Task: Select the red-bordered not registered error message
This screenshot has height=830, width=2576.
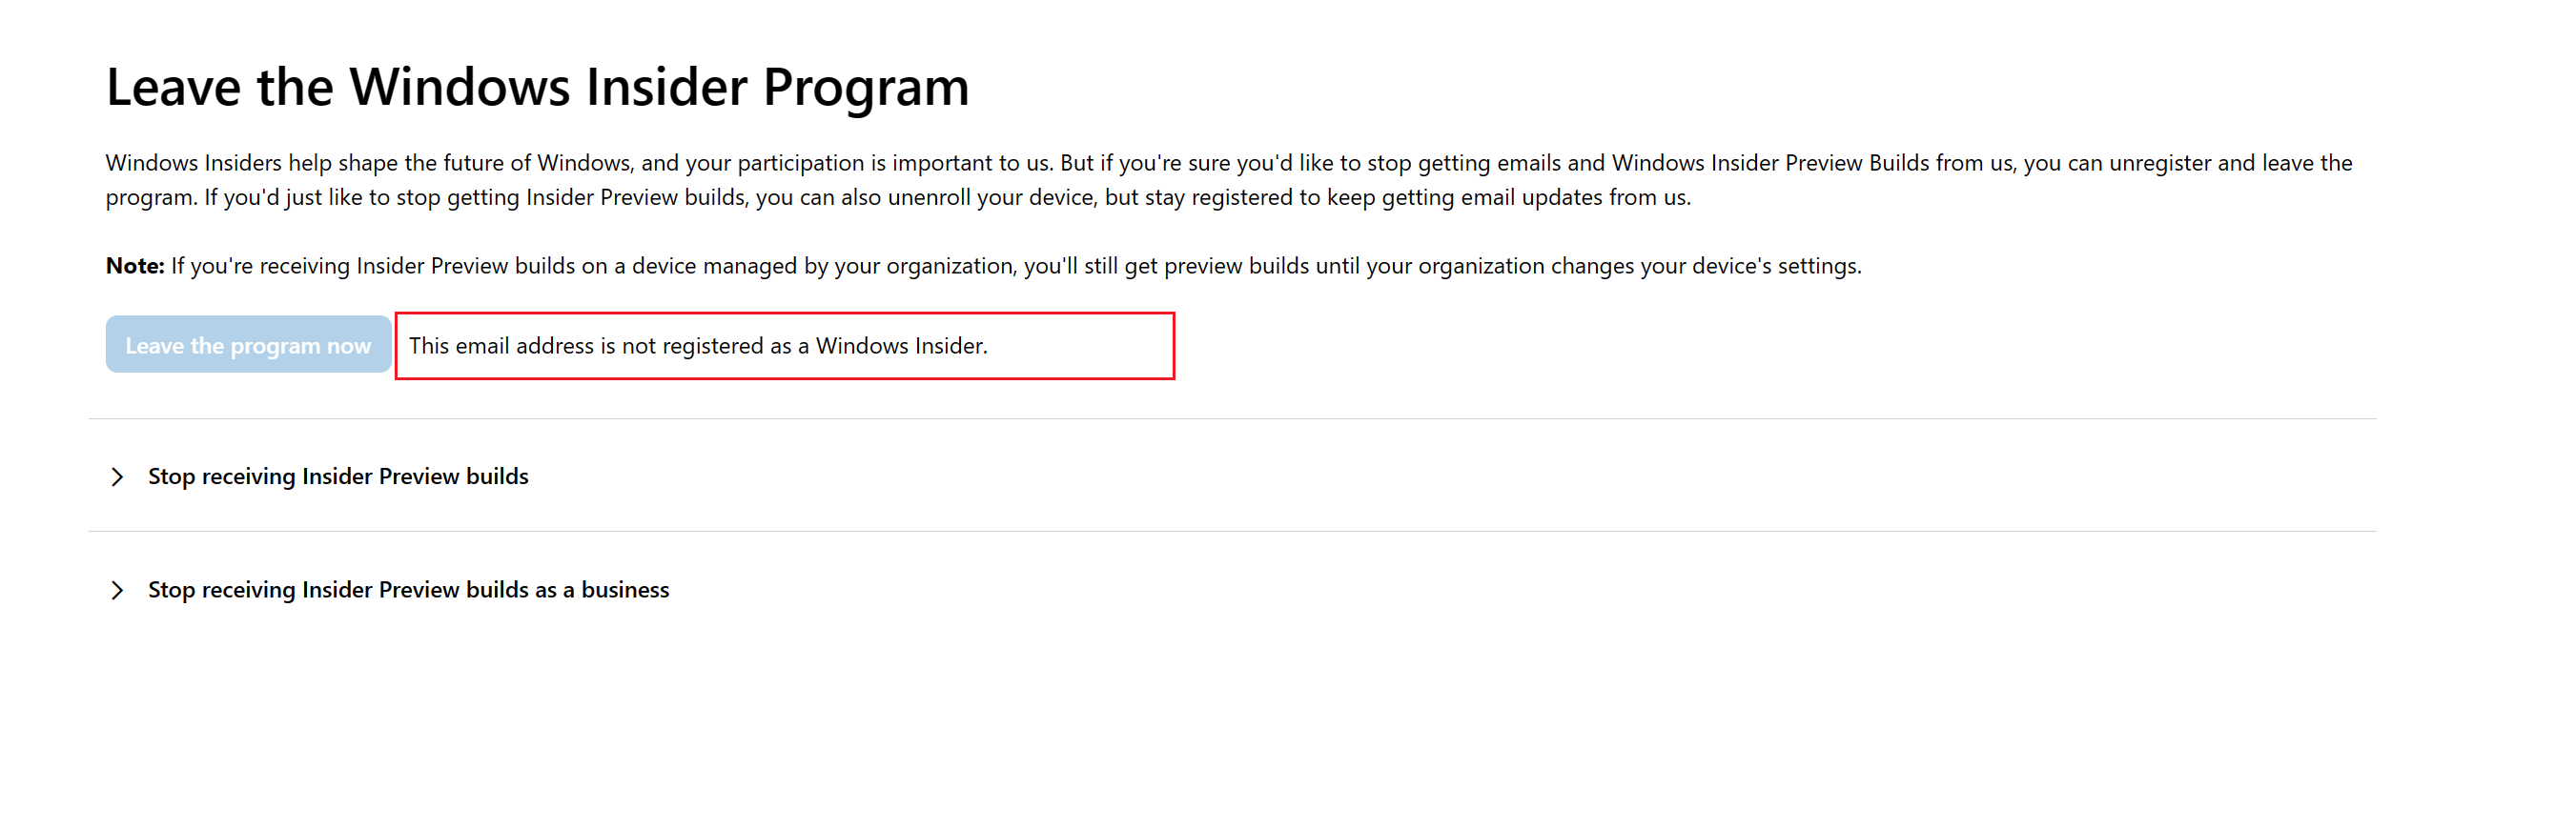Action: click(x=785, y=346)
